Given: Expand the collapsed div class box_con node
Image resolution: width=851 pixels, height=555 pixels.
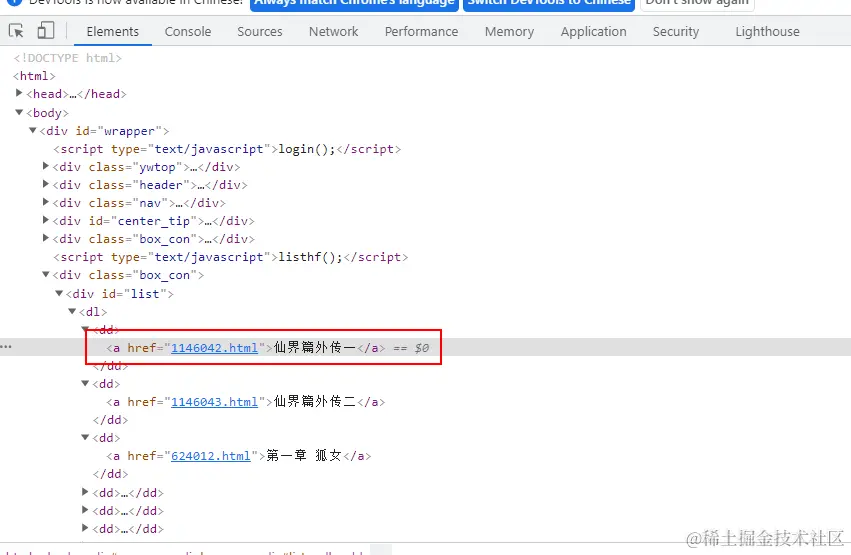Looking at the screenshot, I should pyautogui.click(x=46, y=238).
